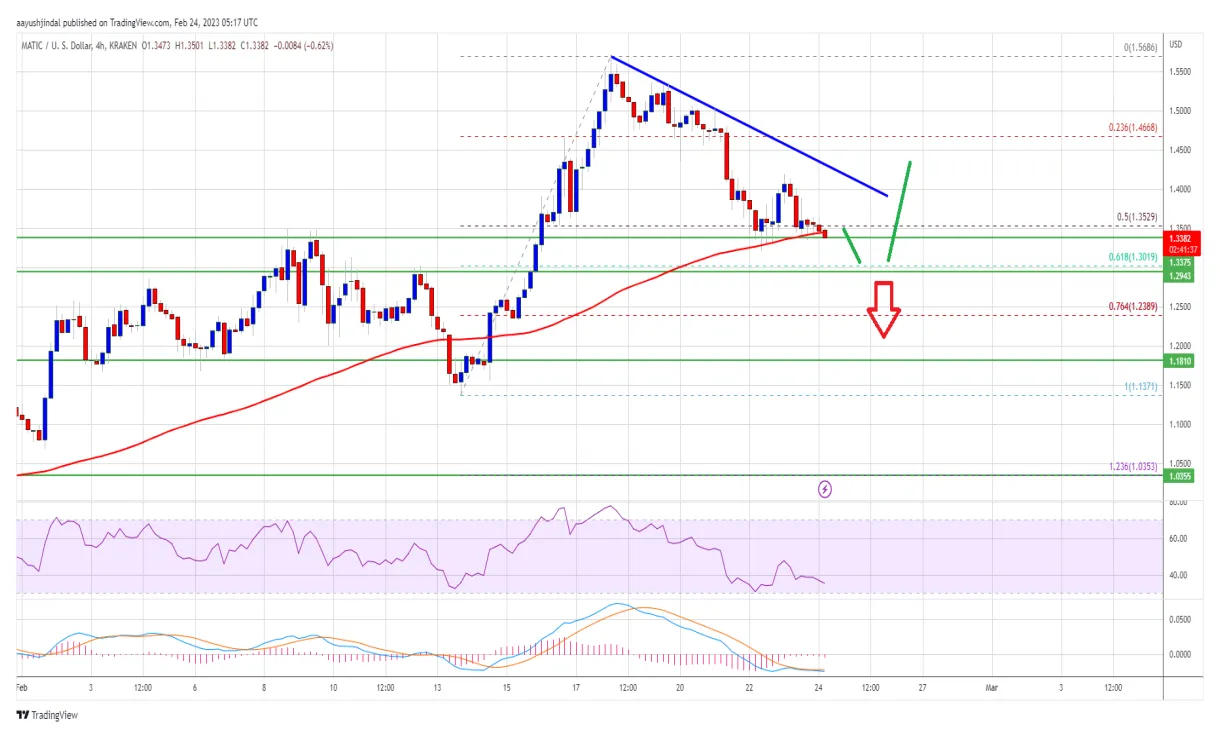
Task: Click the purple RSI line in the indicator pane
Action: point(500,545)
